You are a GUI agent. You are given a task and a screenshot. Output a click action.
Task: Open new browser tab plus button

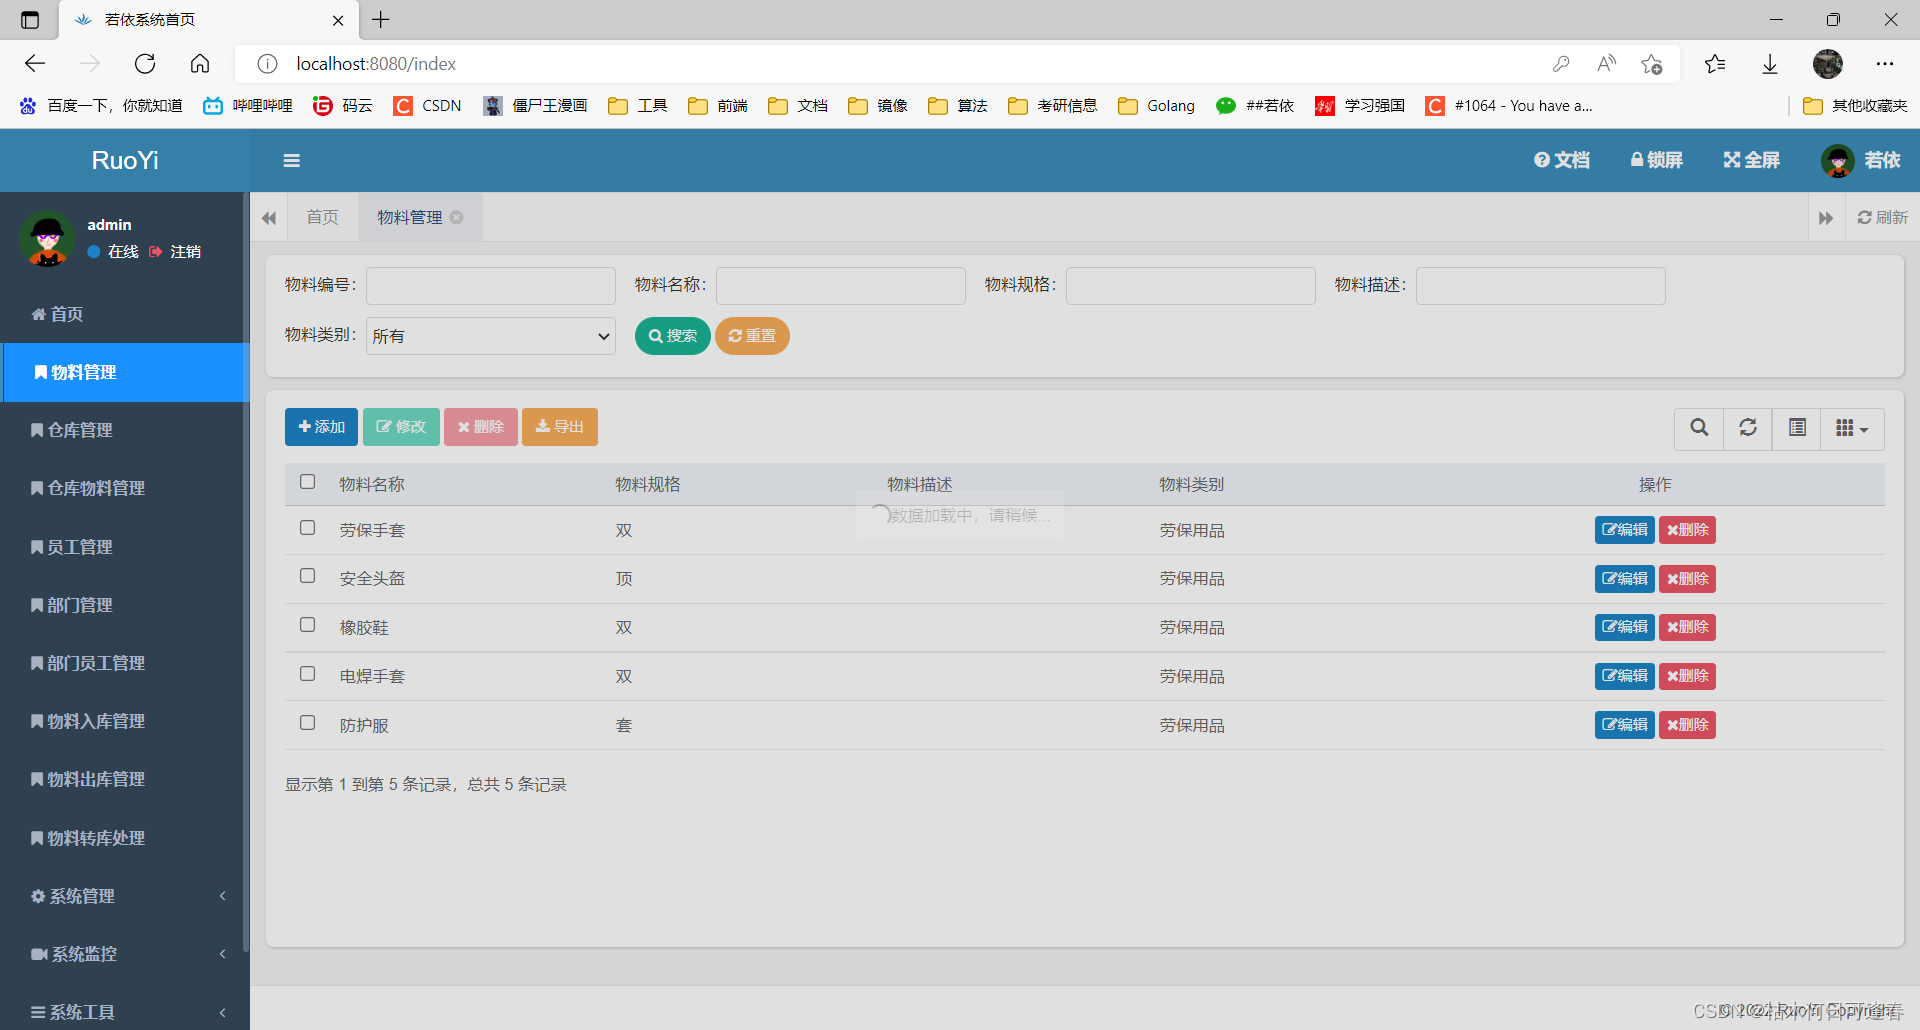coord(381,20)
